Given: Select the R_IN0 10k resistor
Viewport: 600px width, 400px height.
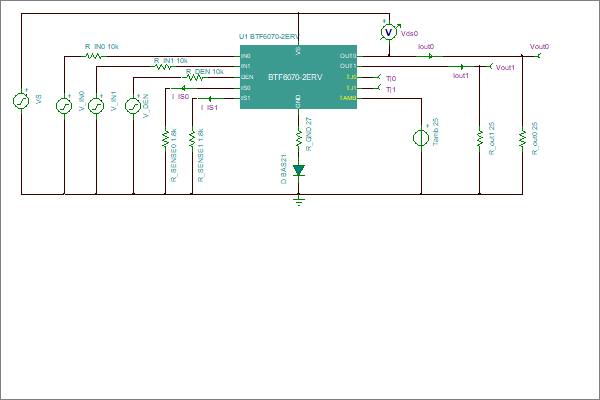Looking at the screenshot, I should 93,56.
